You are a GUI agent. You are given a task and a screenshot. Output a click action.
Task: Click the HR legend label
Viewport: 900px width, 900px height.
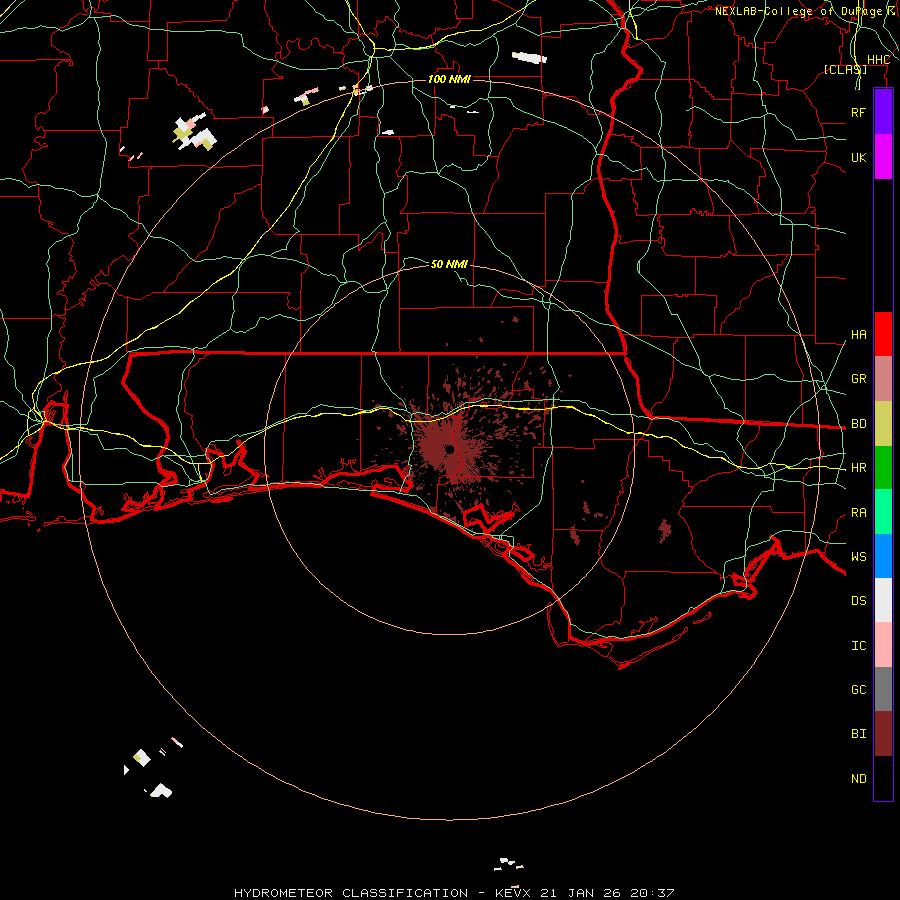pos(858,467)
